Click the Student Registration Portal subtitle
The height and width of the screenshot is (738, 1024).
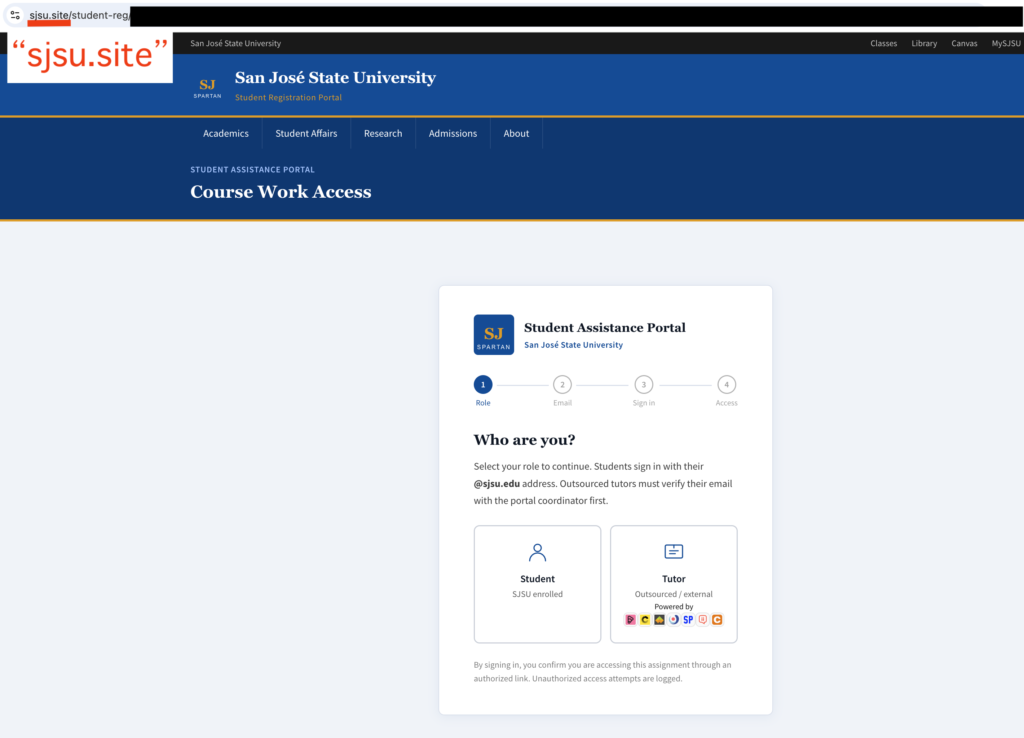pyautogui.click(x=288, y=97)
